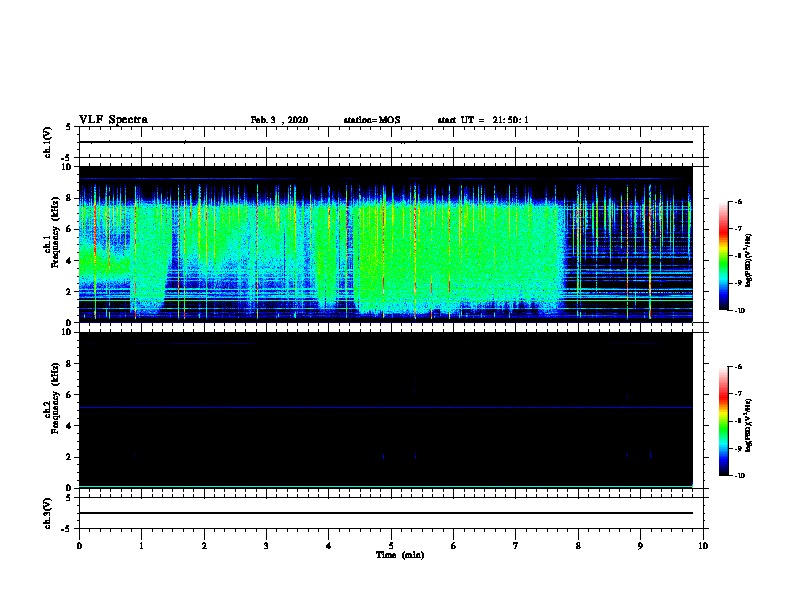
Task: Click the "6" tick on the time axis
Action: pyautogui.click(x=454, y=546)
